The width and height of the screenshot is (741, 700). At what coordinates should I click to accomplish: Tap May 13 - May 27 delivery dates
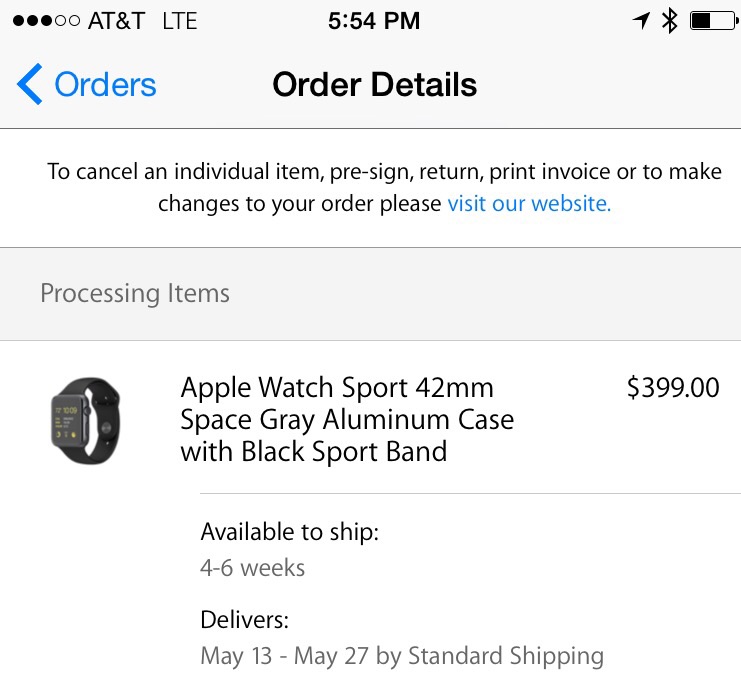284,656
